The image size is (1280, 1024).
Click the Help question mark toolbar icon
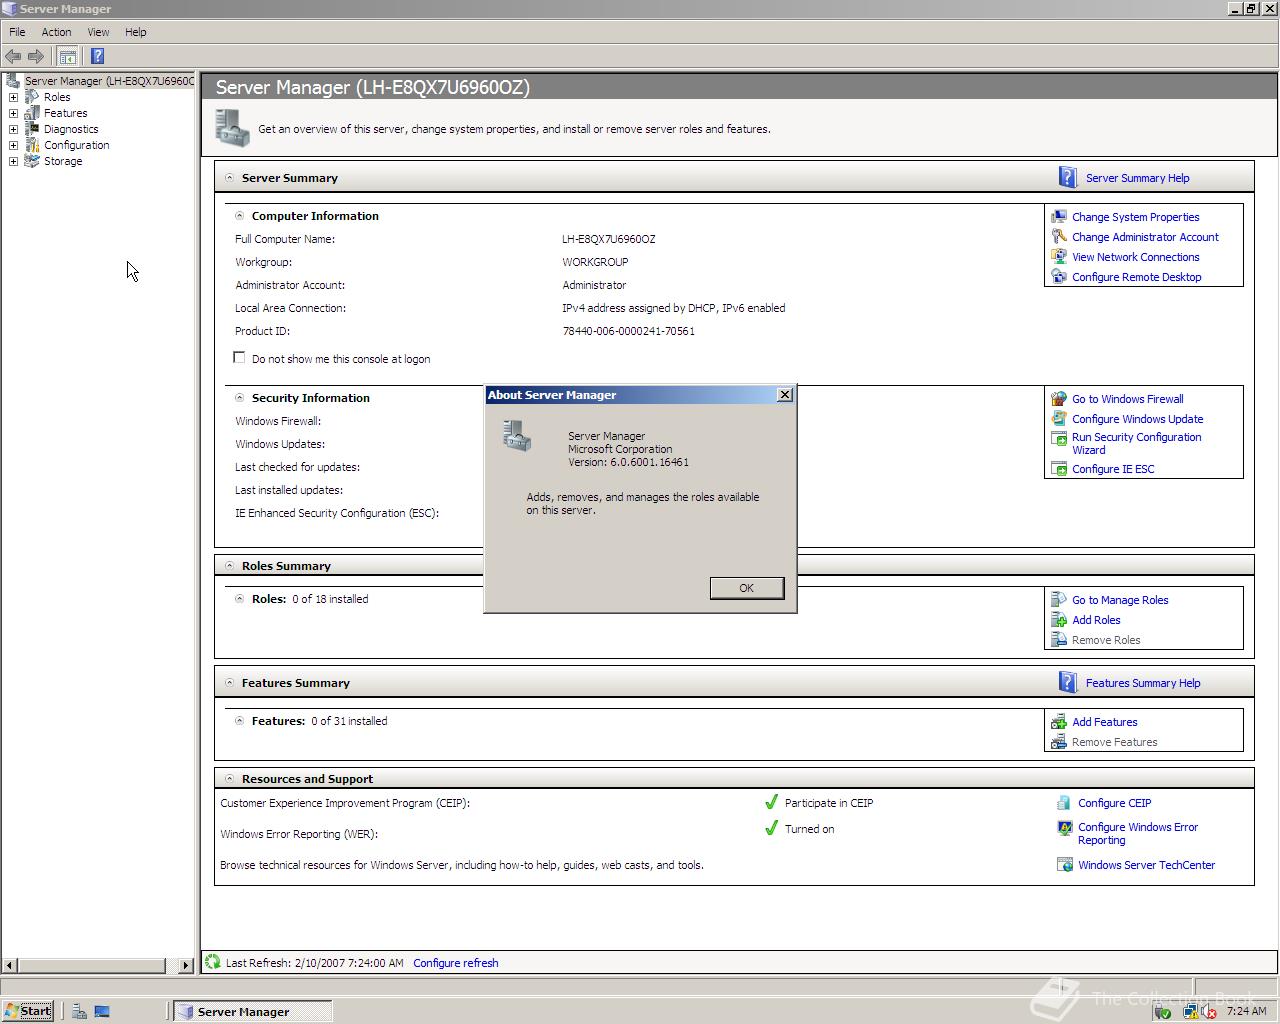click(x=97, y=56)
